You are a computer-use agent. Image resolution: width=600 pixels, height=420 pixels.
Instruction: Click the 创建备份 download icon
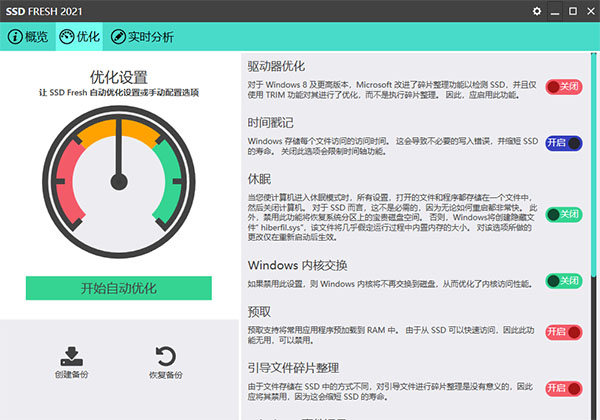71,356
